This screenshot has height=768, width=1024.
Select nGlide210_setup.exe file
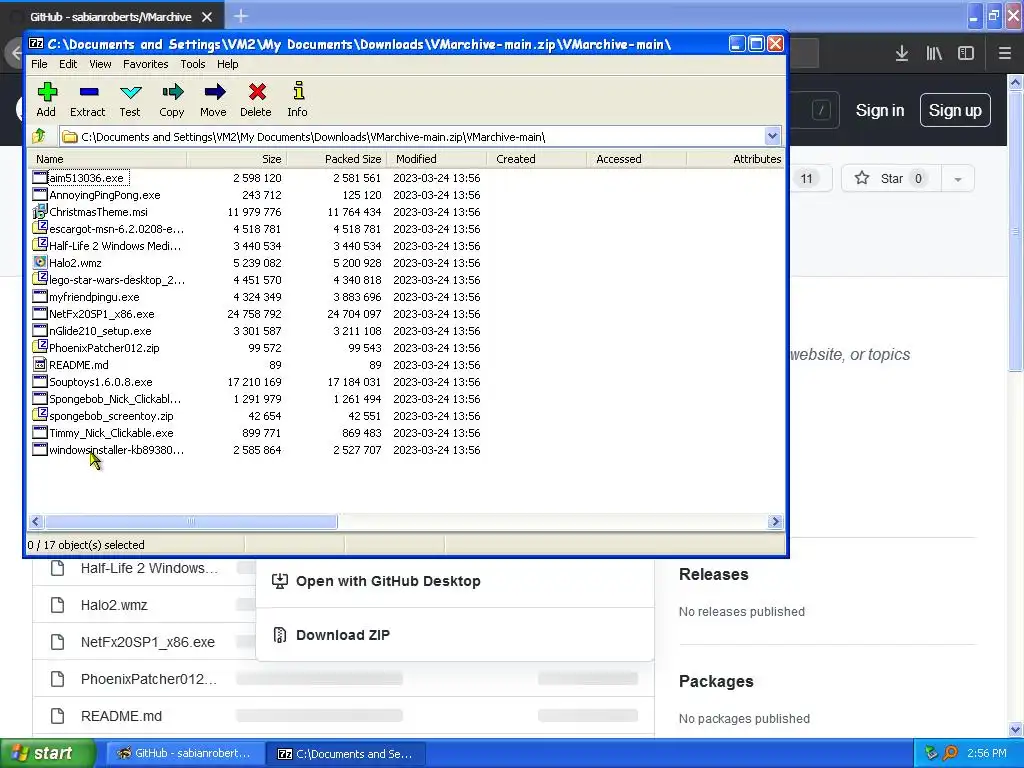point(100,330)
